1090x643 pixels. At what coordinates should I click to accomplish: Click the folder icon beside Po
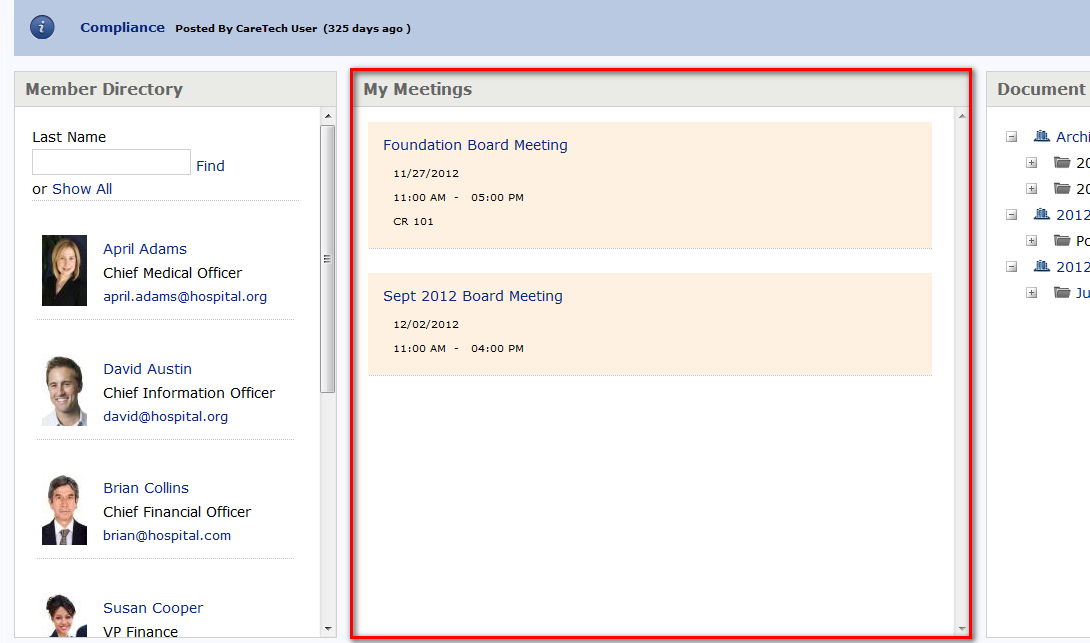point(1062,241)
